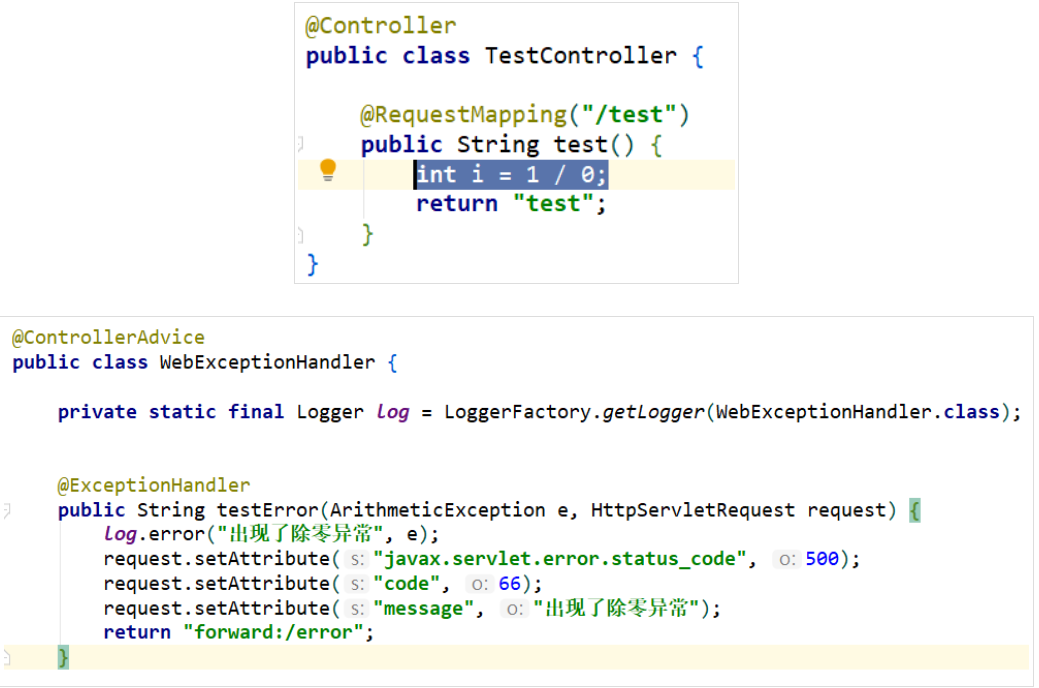Click fold end marker after forward:/error
Viewport: 1039px width, 688px height.
click(7, 657)
